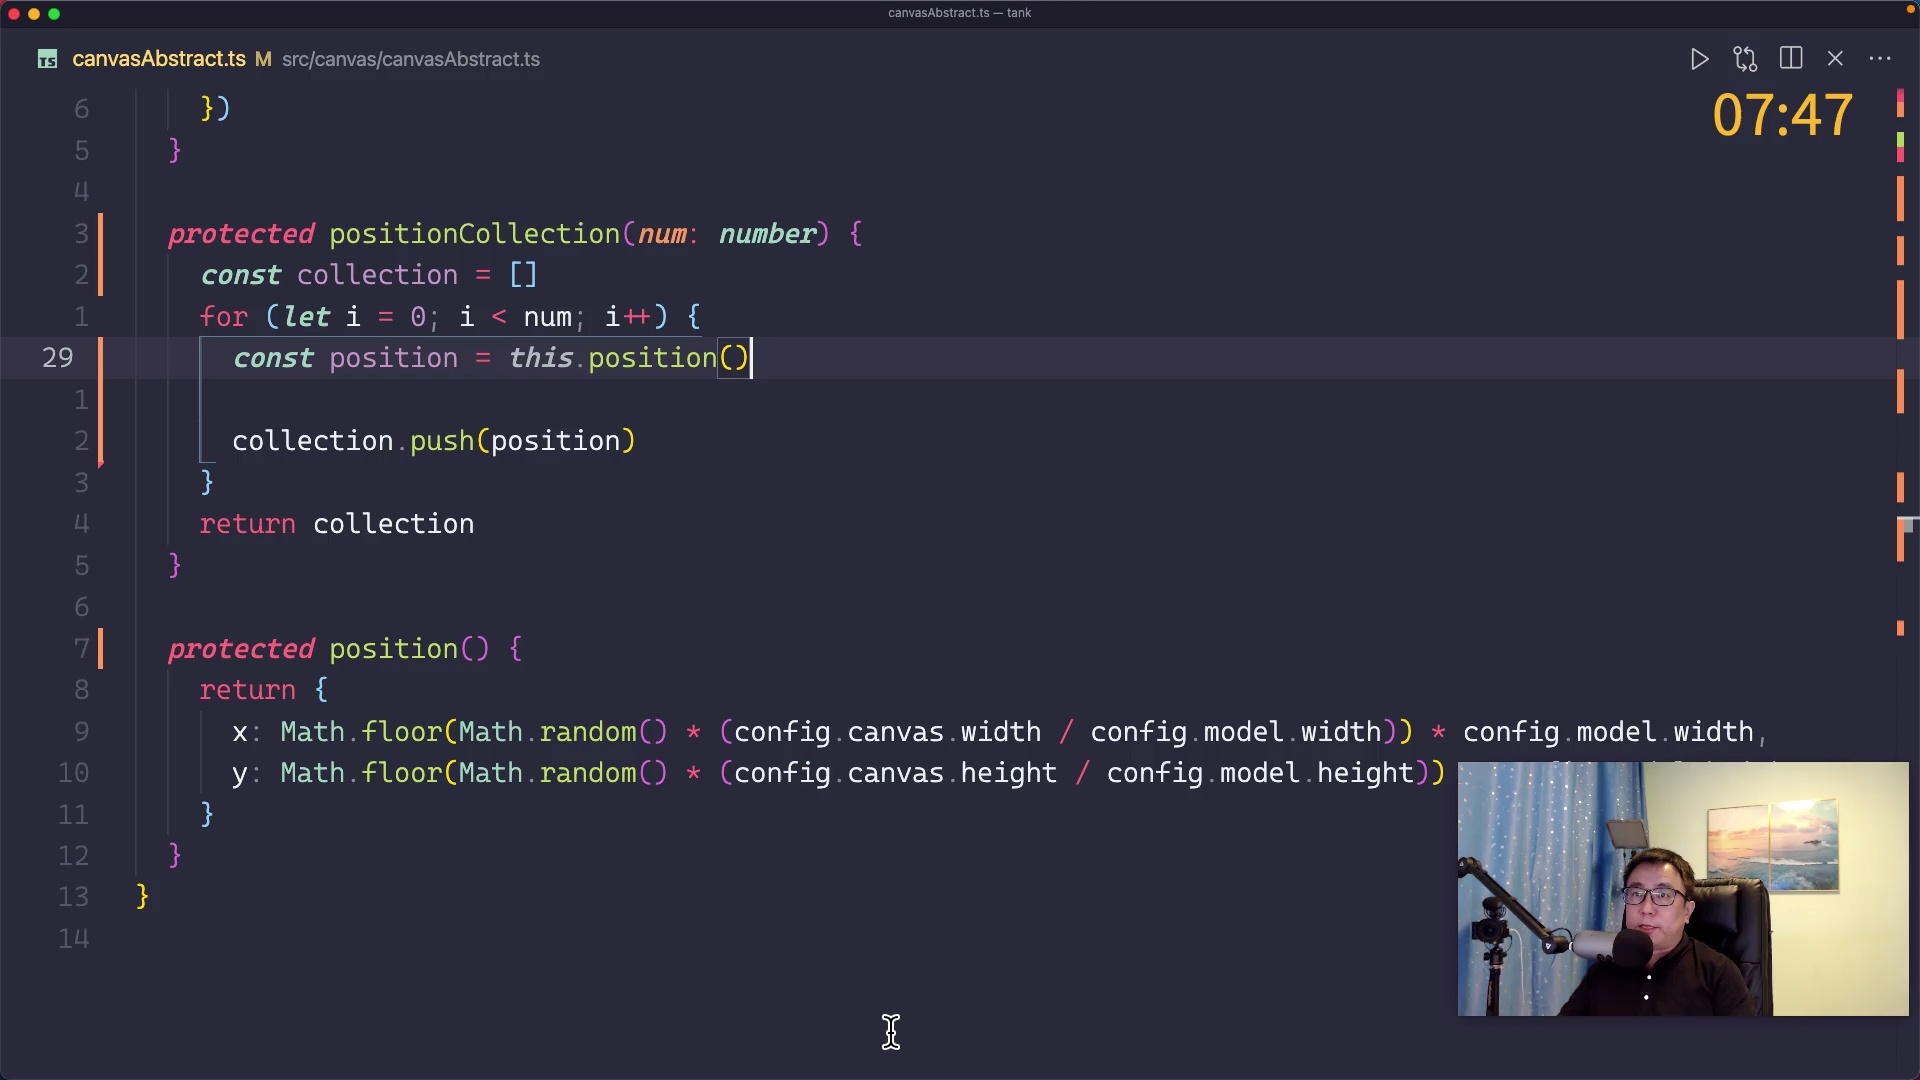This screenshot has height=1080, width=1920.
Task: Run the code with the play icon
Action: (1699, 59)
